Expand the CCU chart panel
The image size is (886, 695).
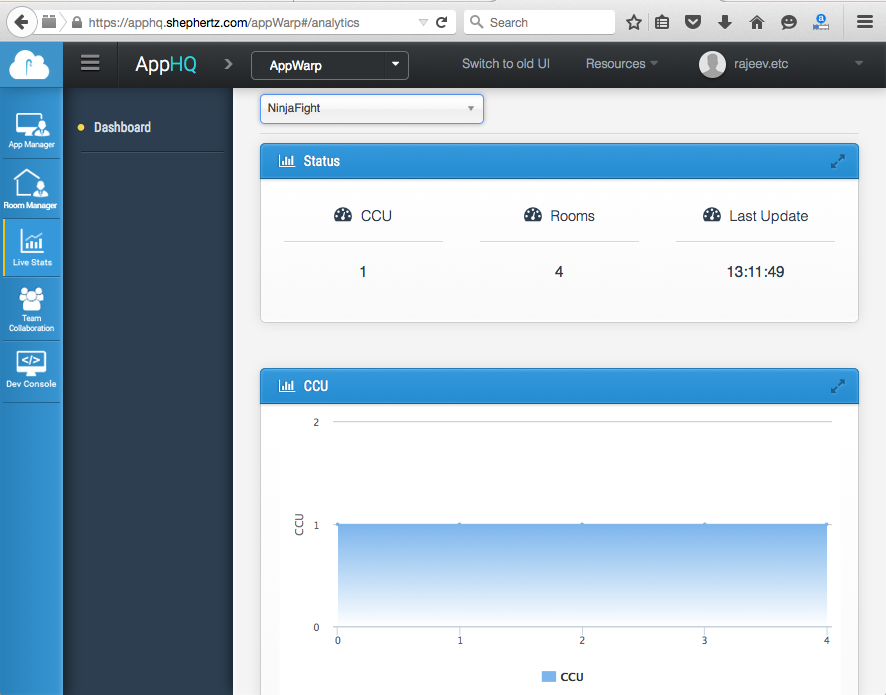coord(838,386)
